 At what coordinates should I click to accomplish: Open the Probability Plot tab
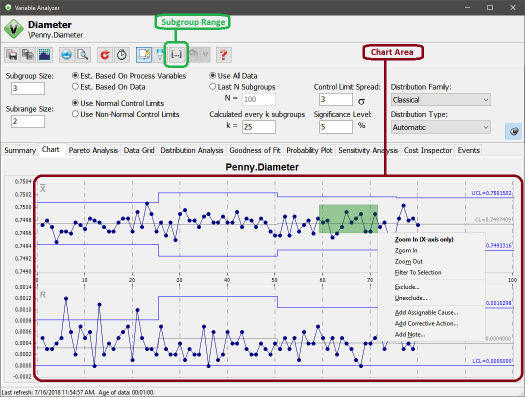point(309,150)
